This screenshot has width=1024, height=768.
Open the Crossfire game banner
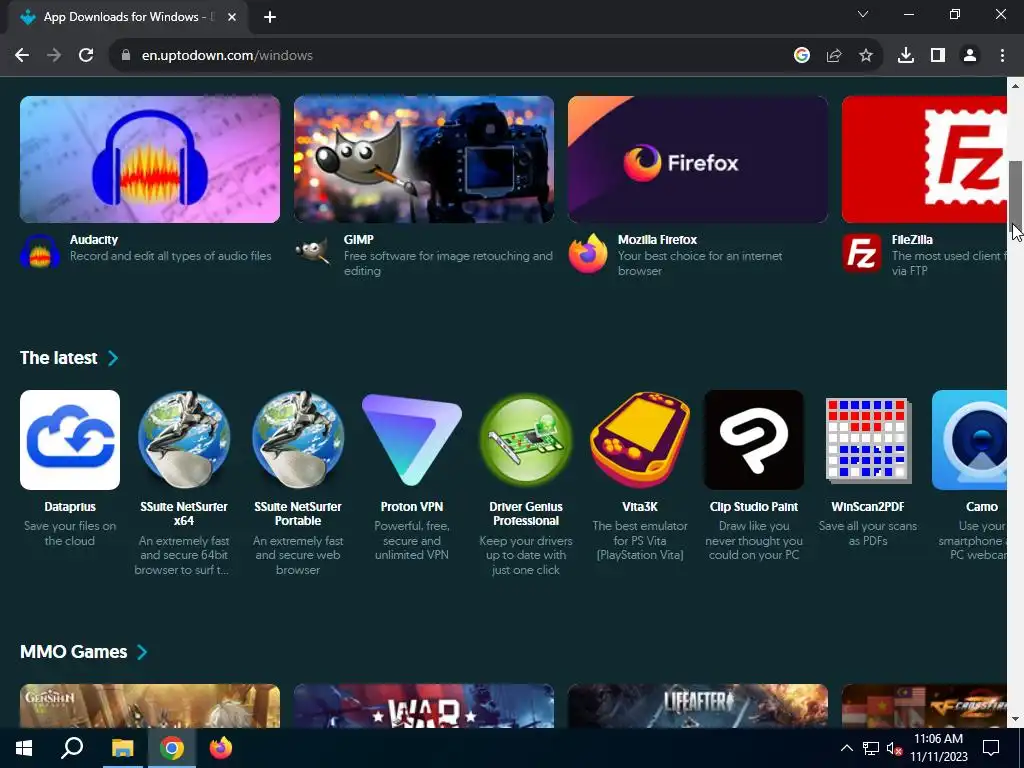pos(924,706)
